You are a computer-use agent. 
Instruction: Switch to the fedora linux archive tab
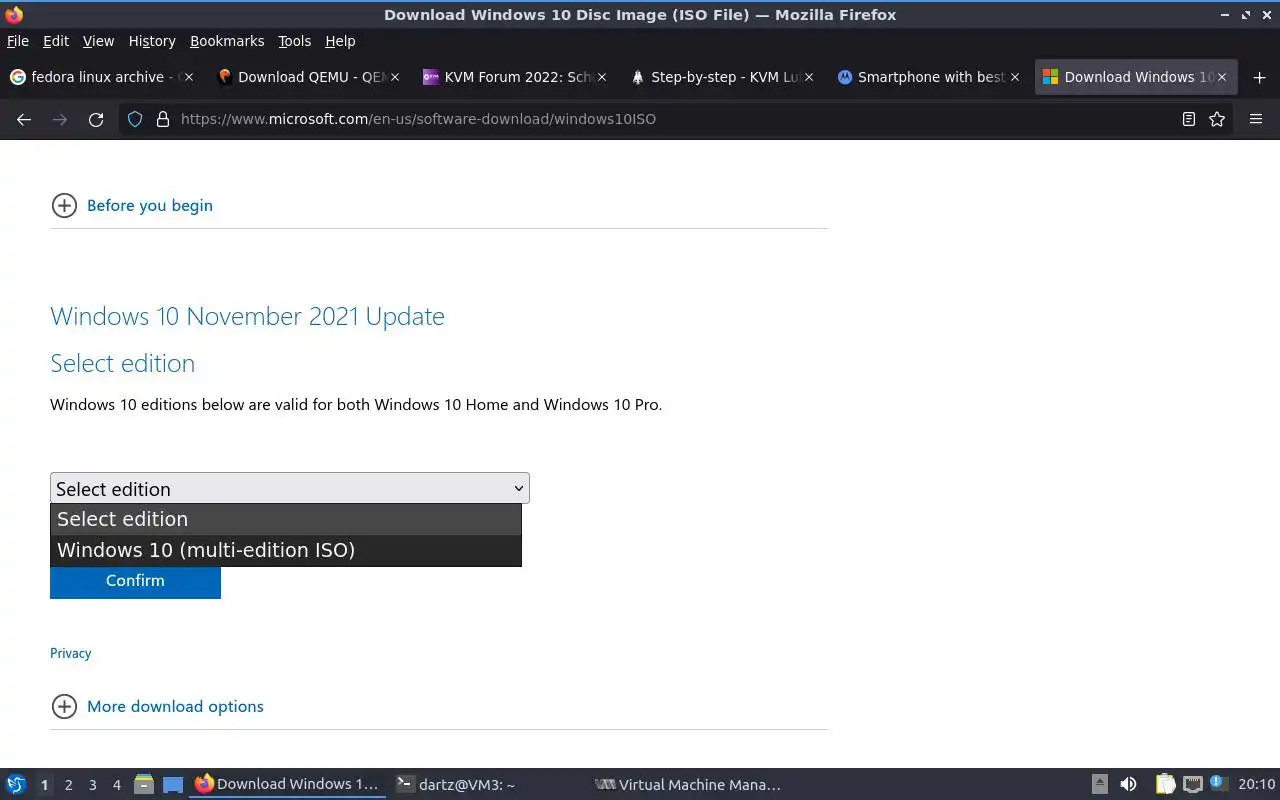click(x=100, y=77)
